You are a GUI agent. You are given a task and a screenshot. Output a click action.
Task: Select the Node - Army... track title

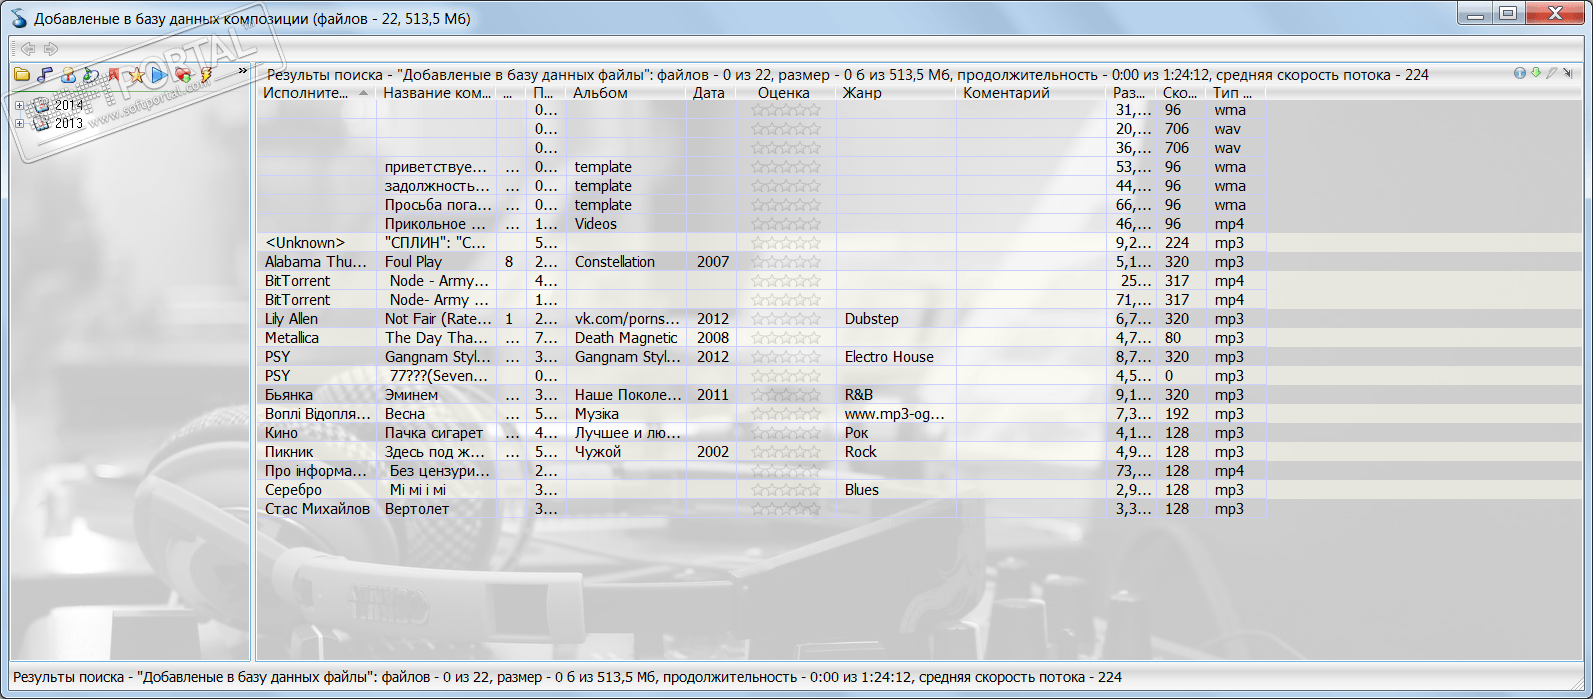pos(437,281)
